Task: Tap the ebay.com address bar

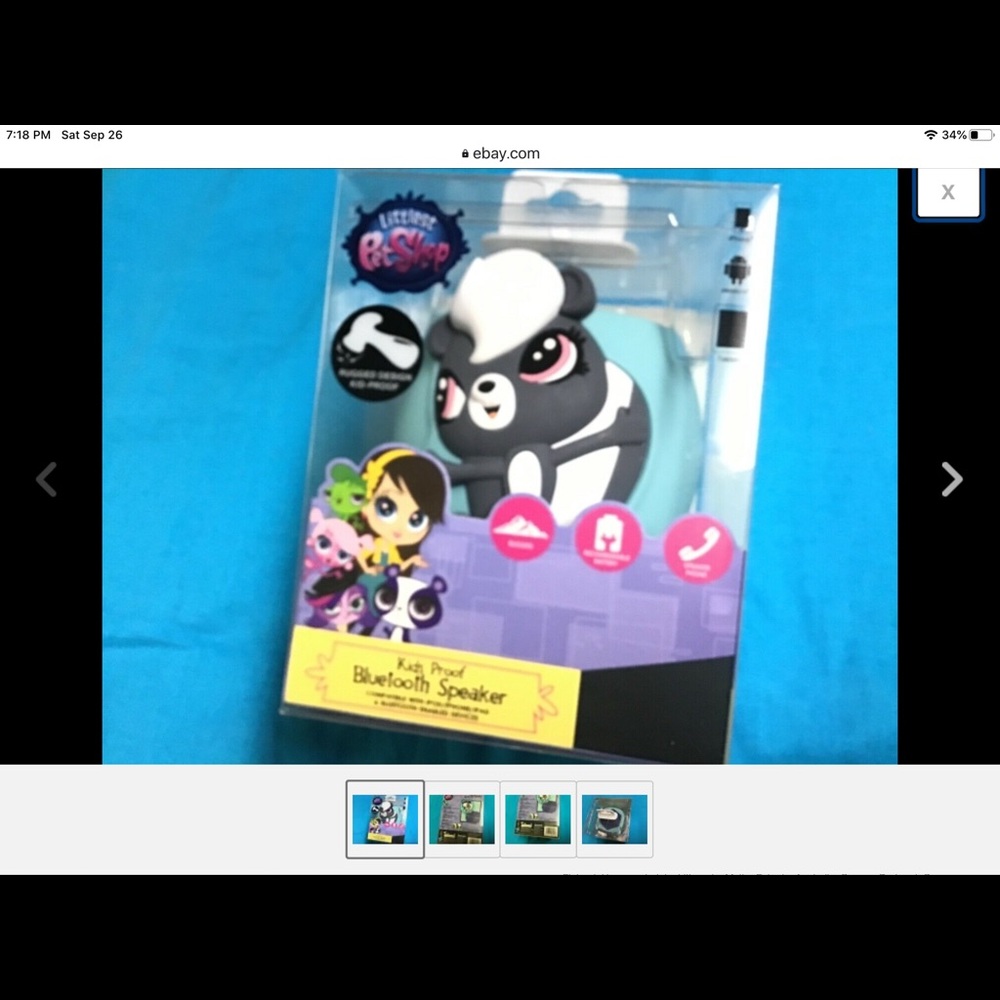Action: coord(500,154)
